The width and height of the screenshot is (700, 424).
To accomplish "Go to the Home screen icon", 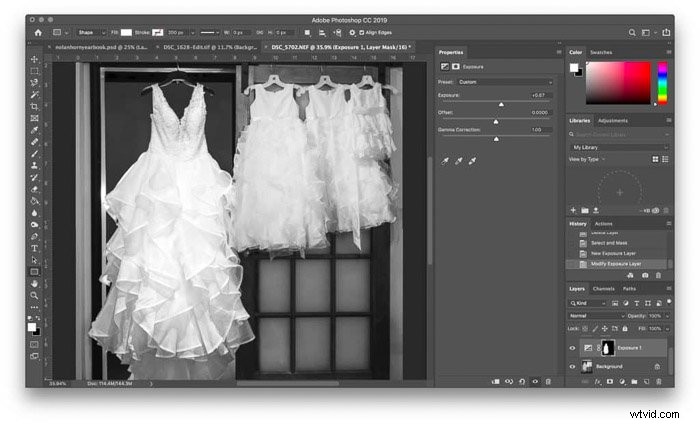I will [x=38, y=33].
